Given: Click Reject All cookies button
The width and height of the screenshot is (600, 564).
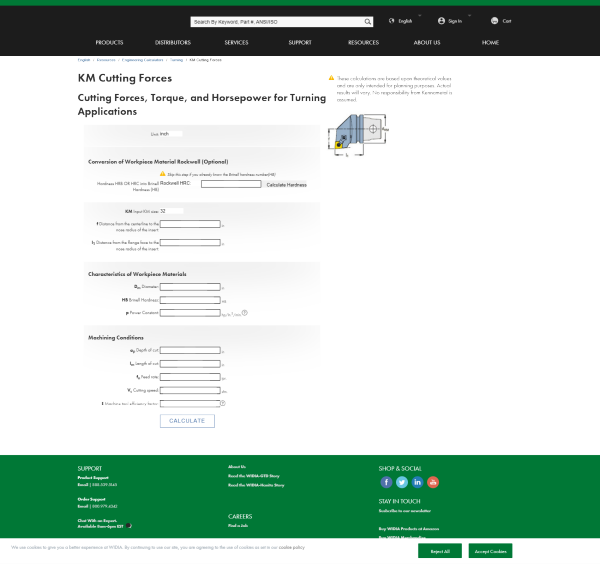Looking at the screenshot, I should (x=440, y=551).
